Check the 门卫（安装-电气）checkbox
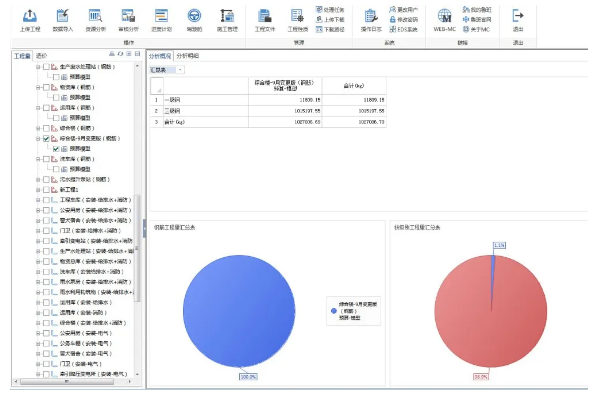The height and width of the screenshot is (401, 602). [46, 364]
